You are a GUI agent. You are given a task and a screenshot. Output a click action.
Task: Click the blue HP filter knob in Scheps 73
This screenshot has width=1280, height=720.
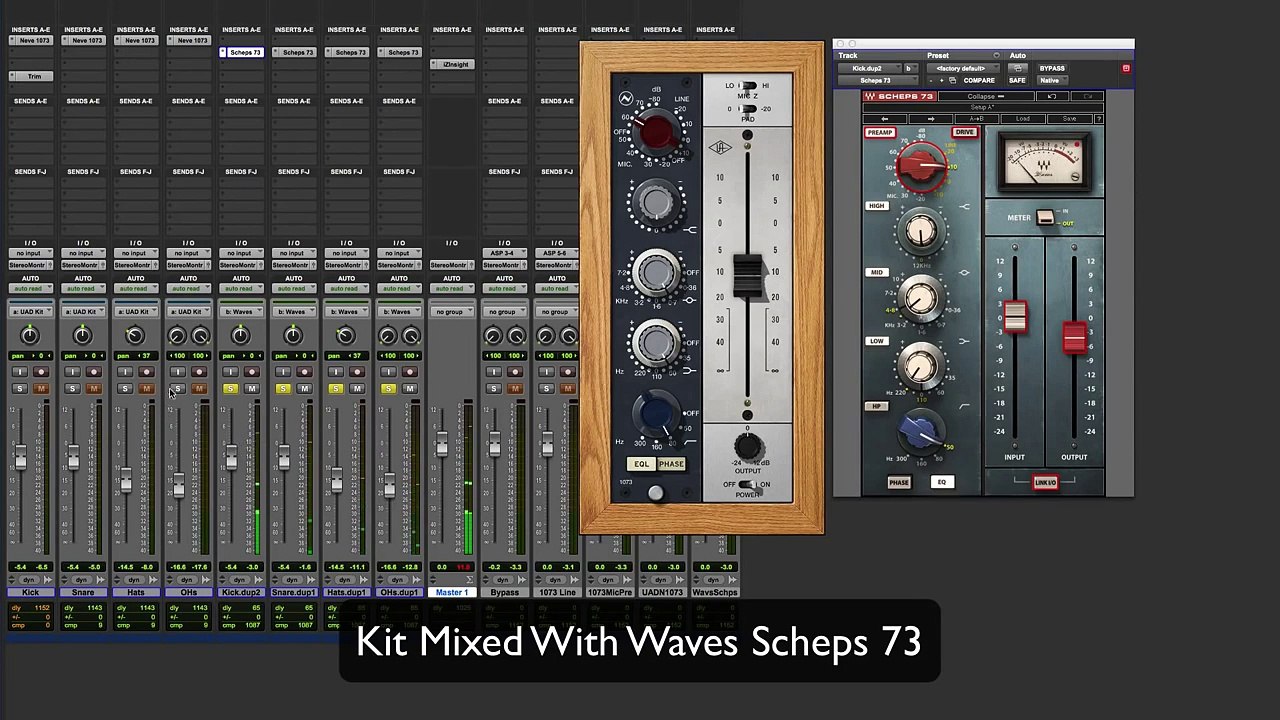tap(919, 430)
